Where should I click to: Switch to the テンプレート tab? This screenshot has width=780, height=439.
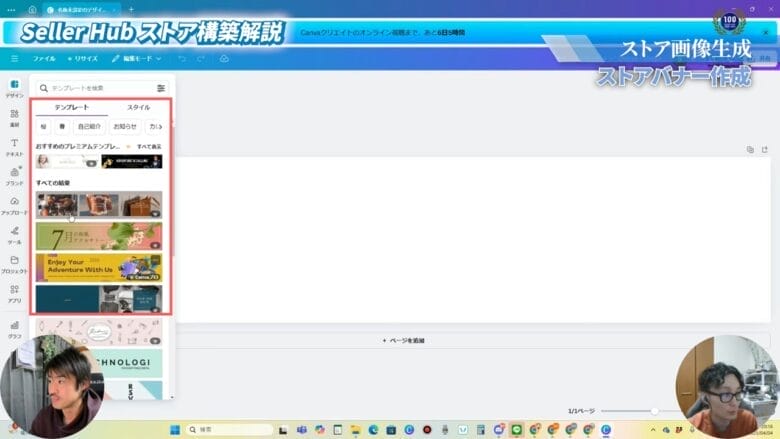(72, 107)
